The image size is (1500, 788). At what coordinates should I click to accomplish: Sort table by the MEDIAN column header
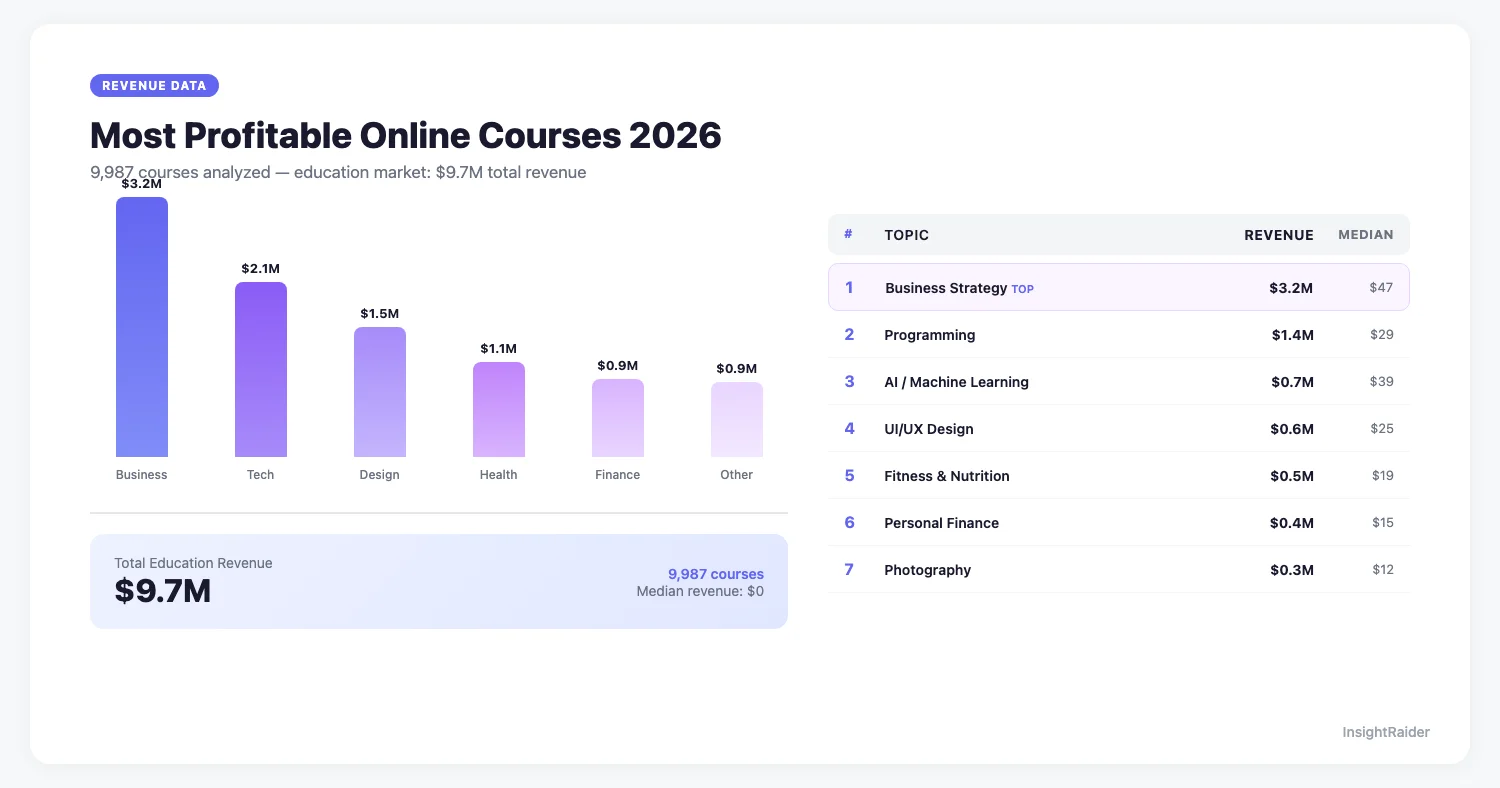(1365, 234)
